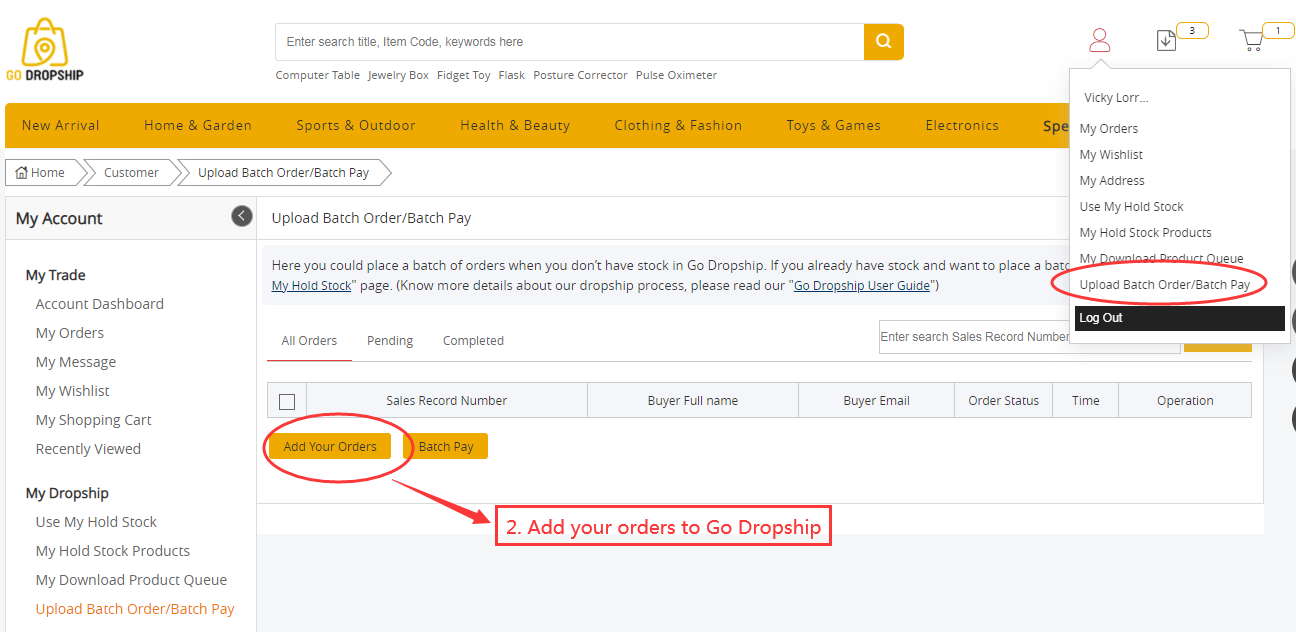Open Account Dashboard in sidebar
Image resolution: width=1296 pixels, height=632 pixels.
(x=100, y=304)
